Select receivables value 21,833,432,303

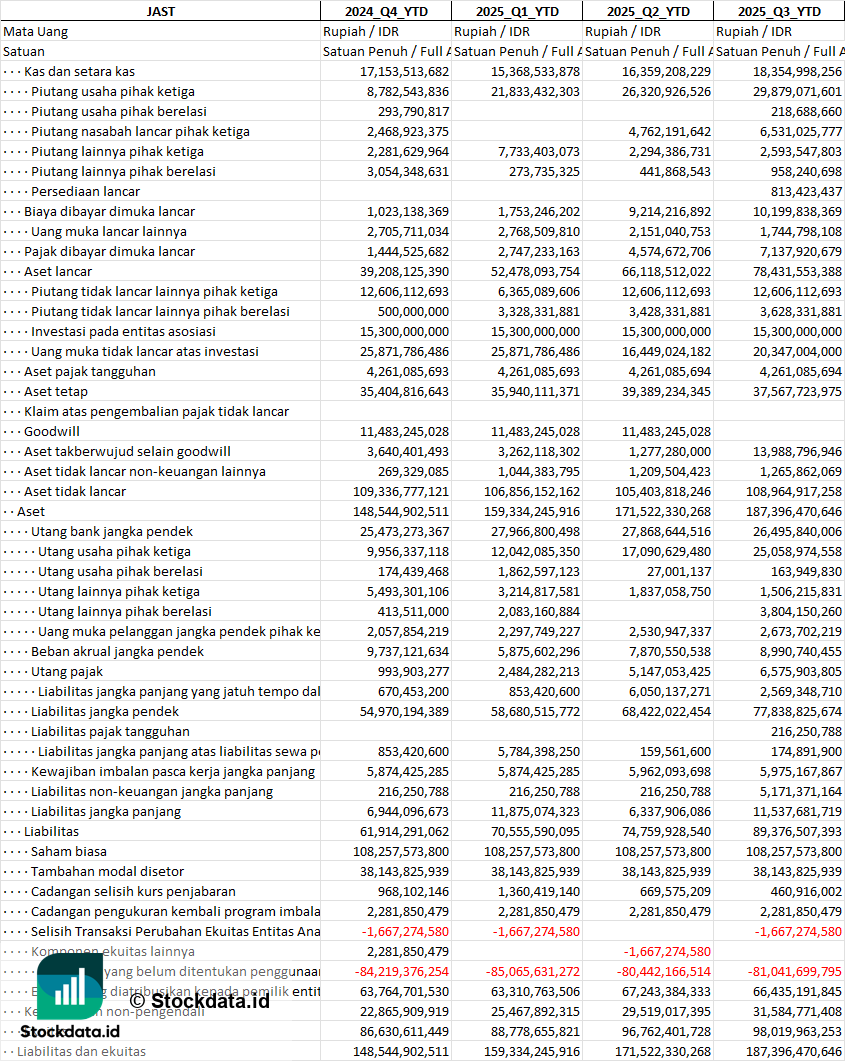tap(535, 91)
